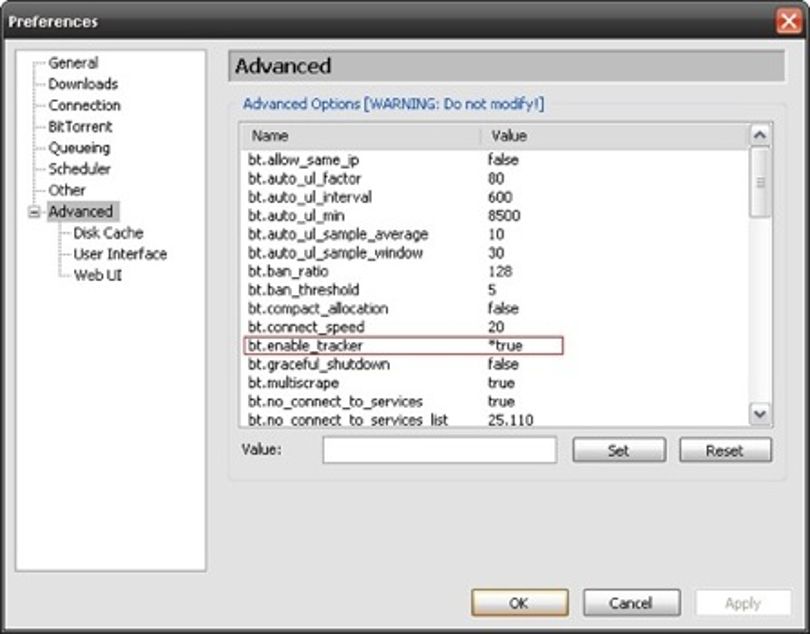Open the Scheduler settings
This screenshot has height=634, width=810.
pyautogui.click(x=79, y=169)
